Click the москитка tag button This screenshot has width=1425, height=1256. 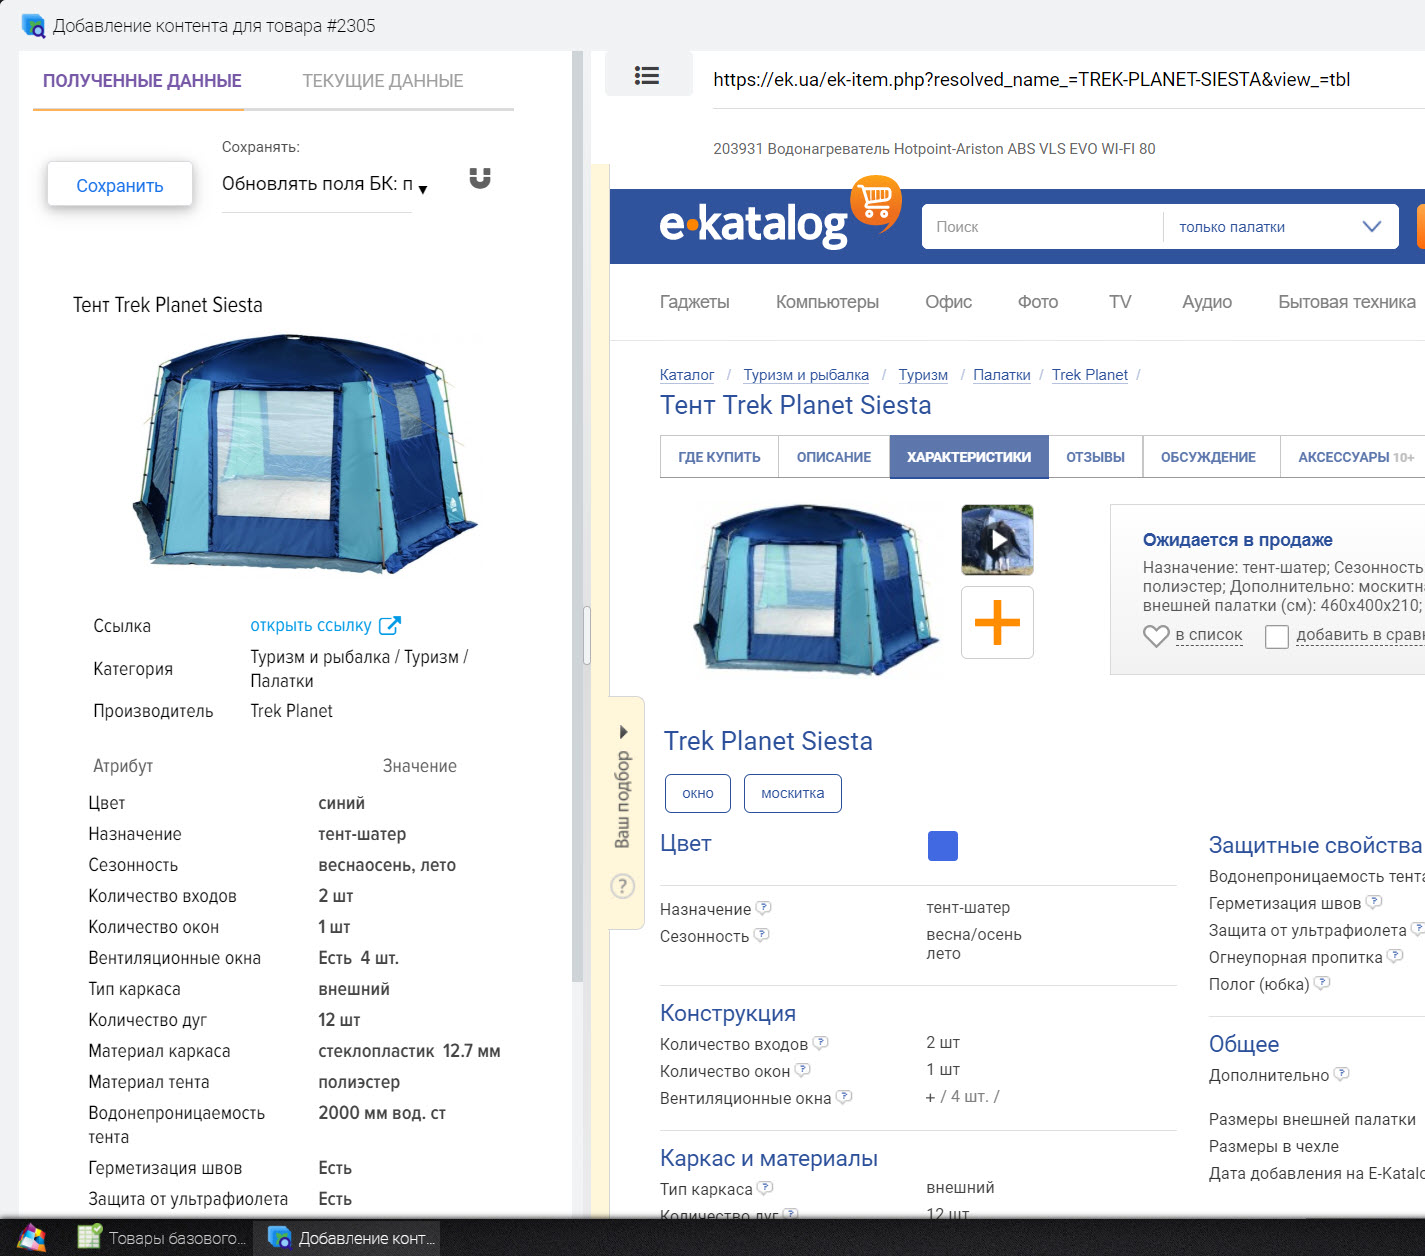pyautogui.click(x=793, y=793)
